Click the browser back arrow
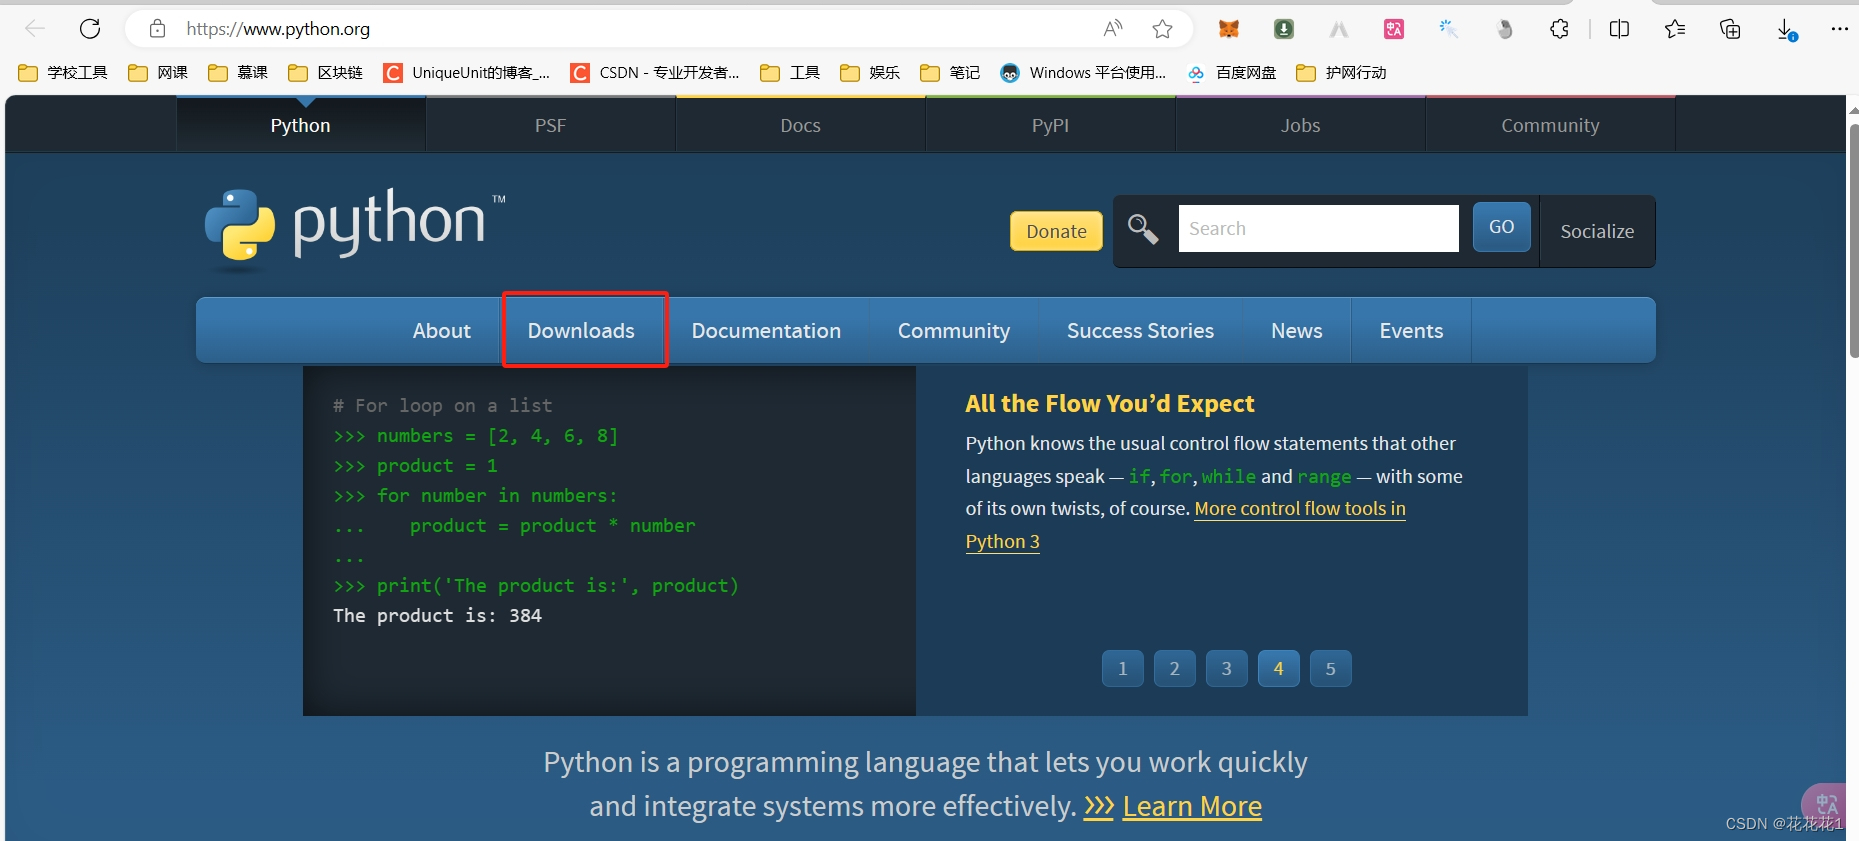 (35, 29)
